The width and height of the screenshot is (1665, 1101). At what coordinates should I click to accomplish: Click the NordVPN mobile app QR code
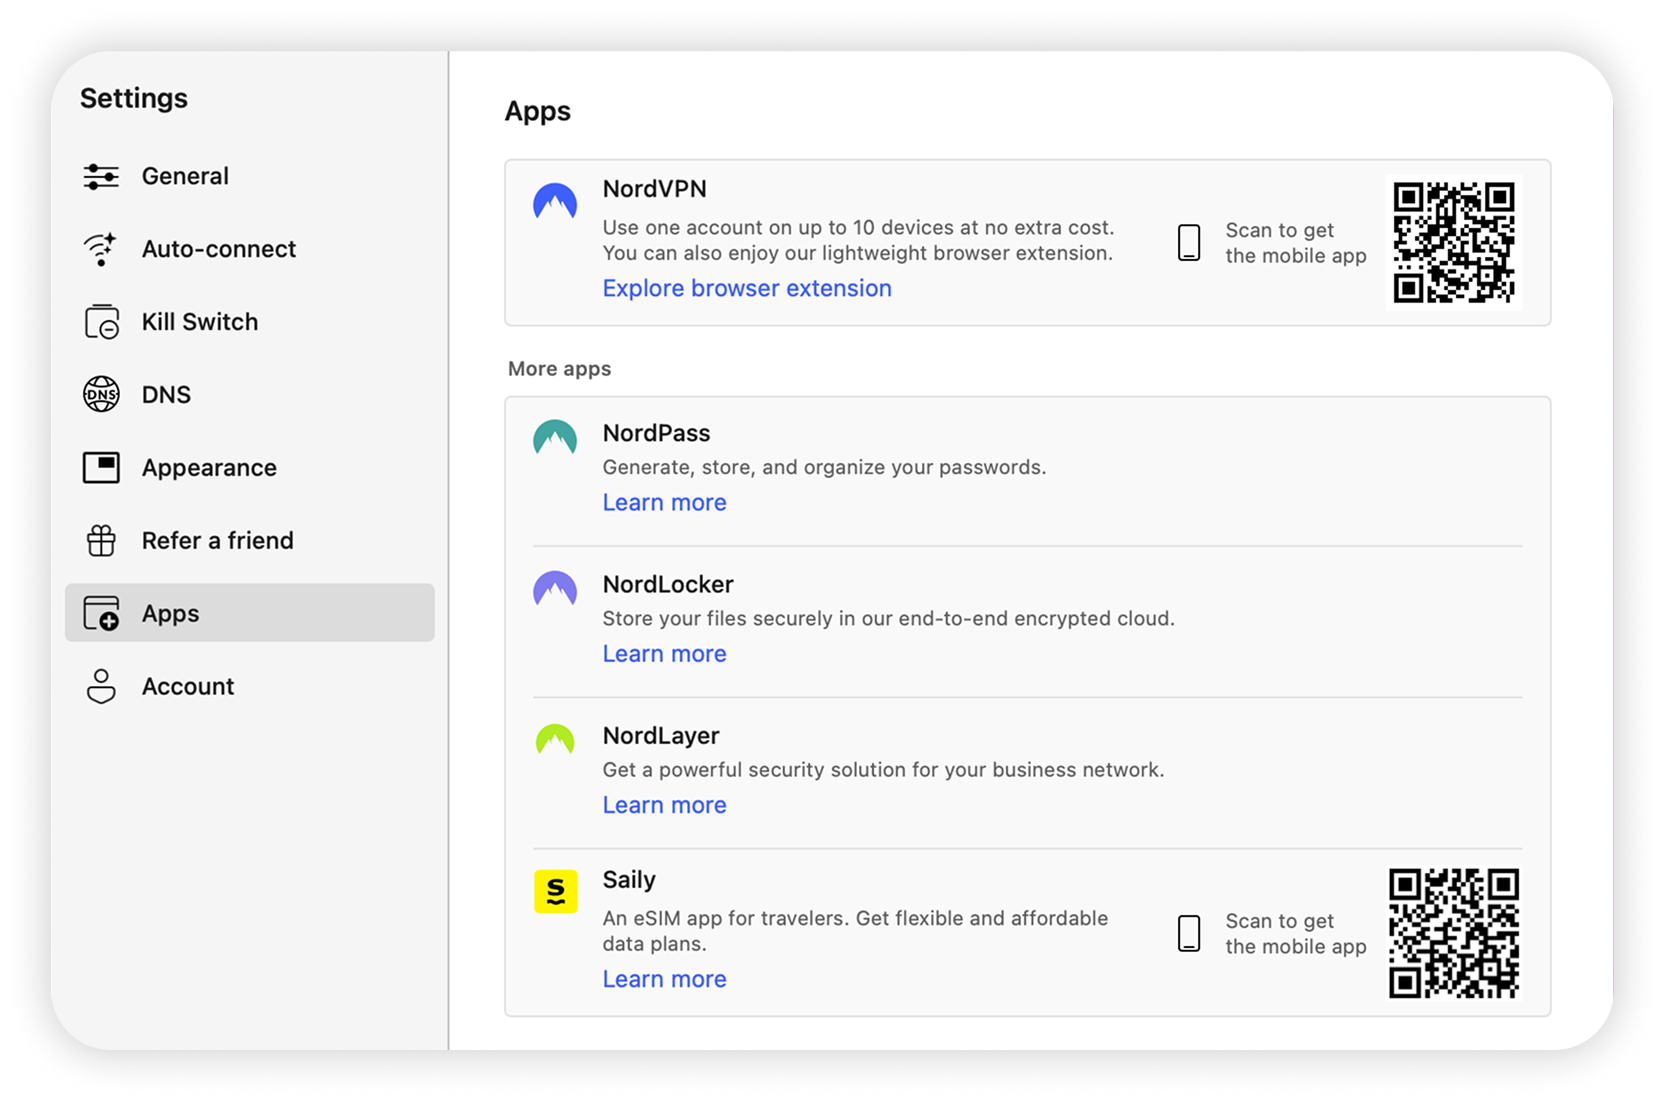[1455, 242]
